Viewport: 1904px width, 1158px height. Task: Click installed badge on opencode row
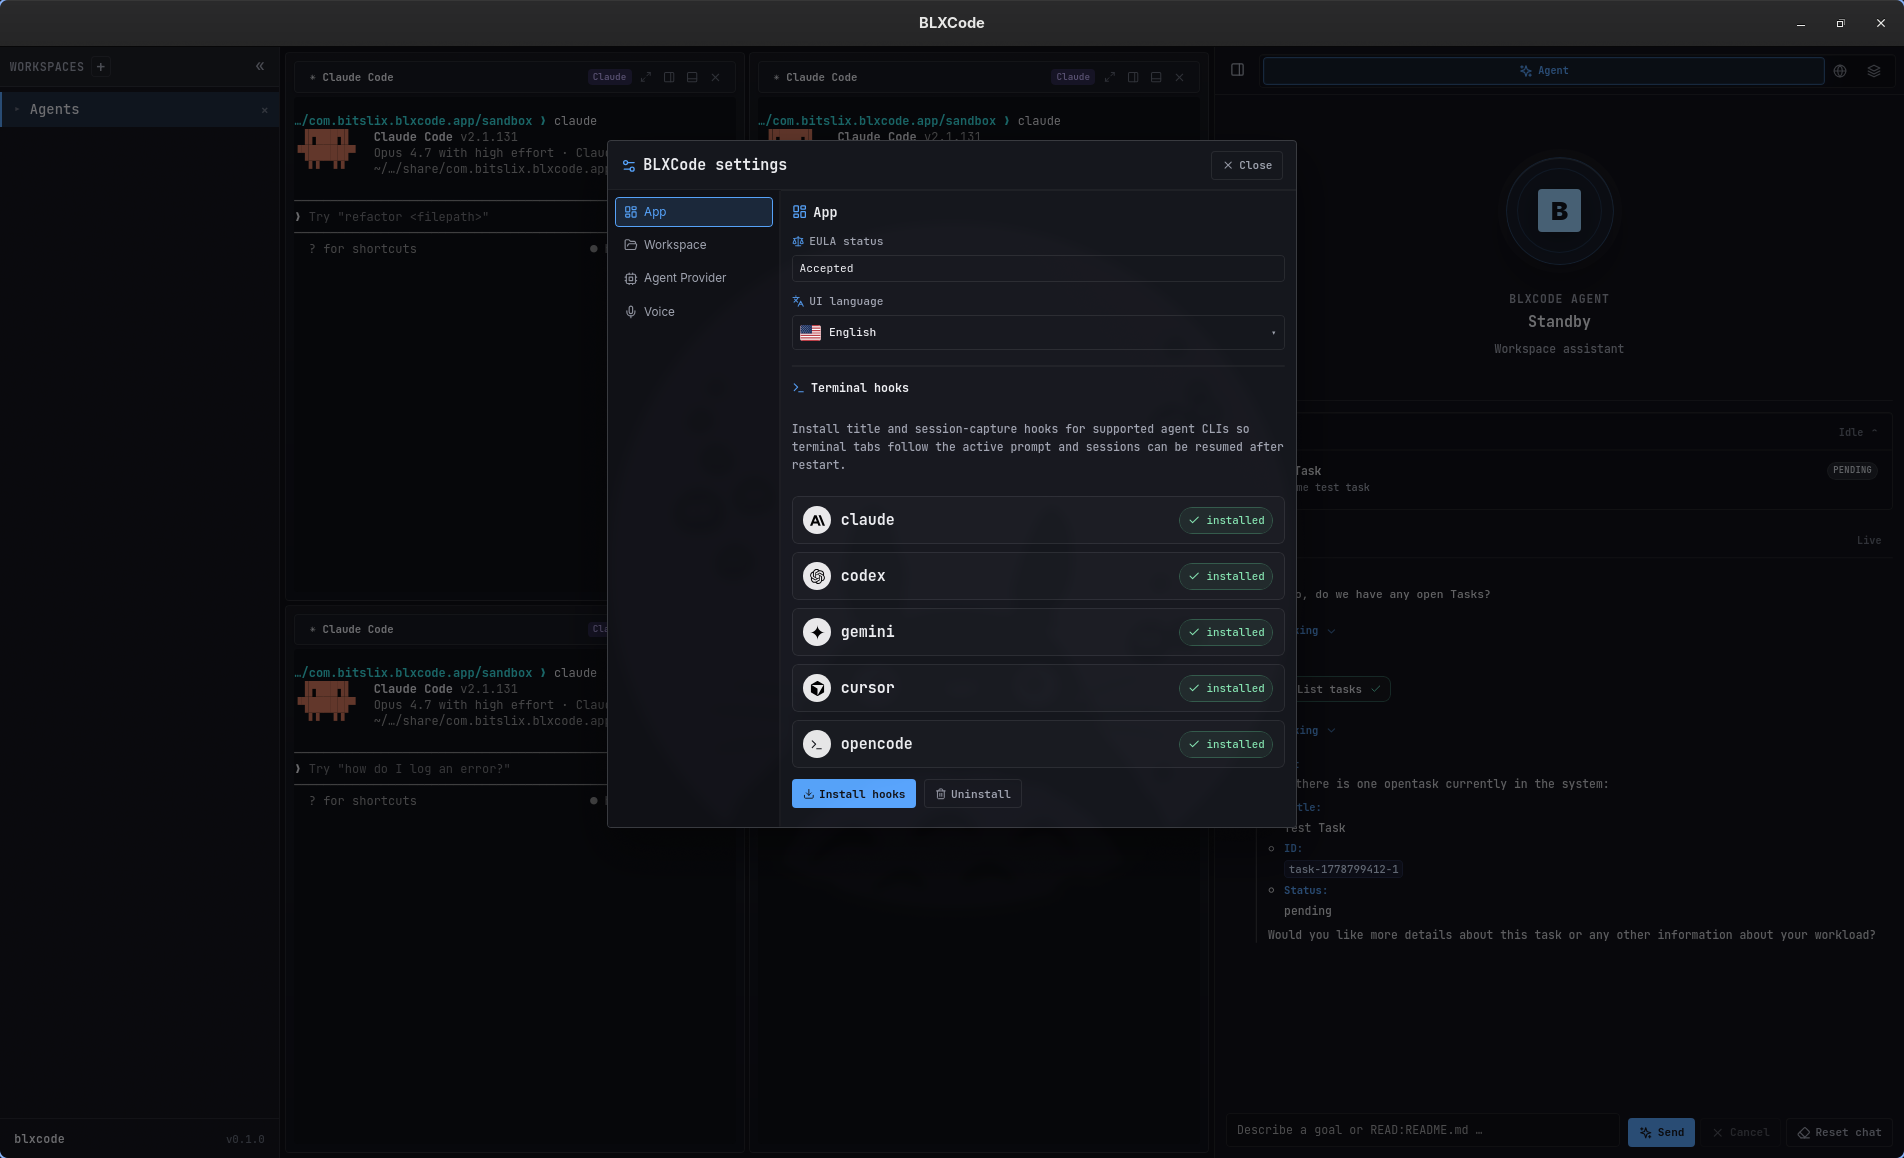click(x=1225, y=744)
